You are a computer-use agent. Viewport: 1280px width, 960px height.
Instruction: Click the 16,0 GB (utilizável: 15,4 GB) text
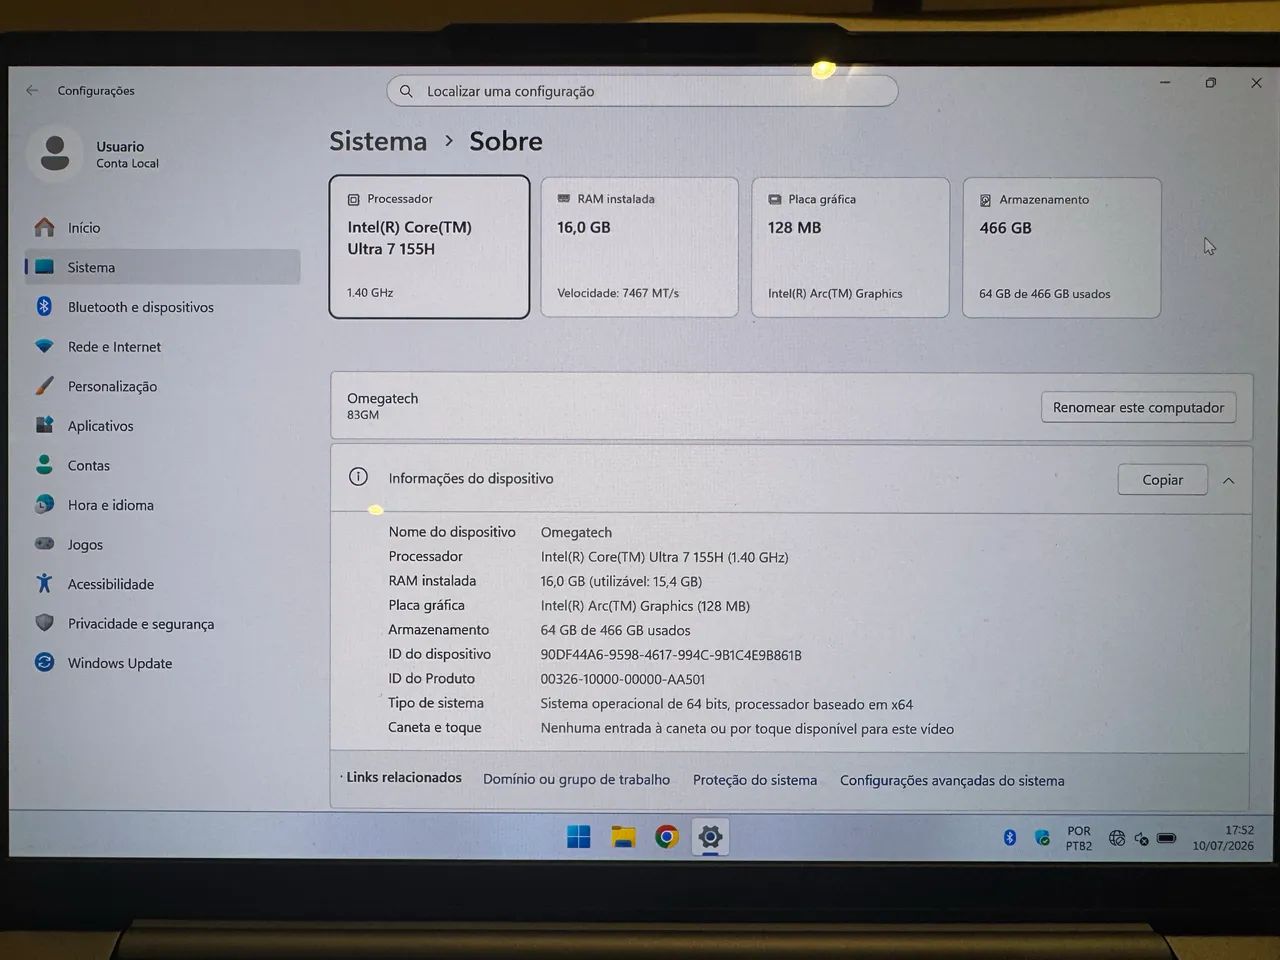(621, 581)
